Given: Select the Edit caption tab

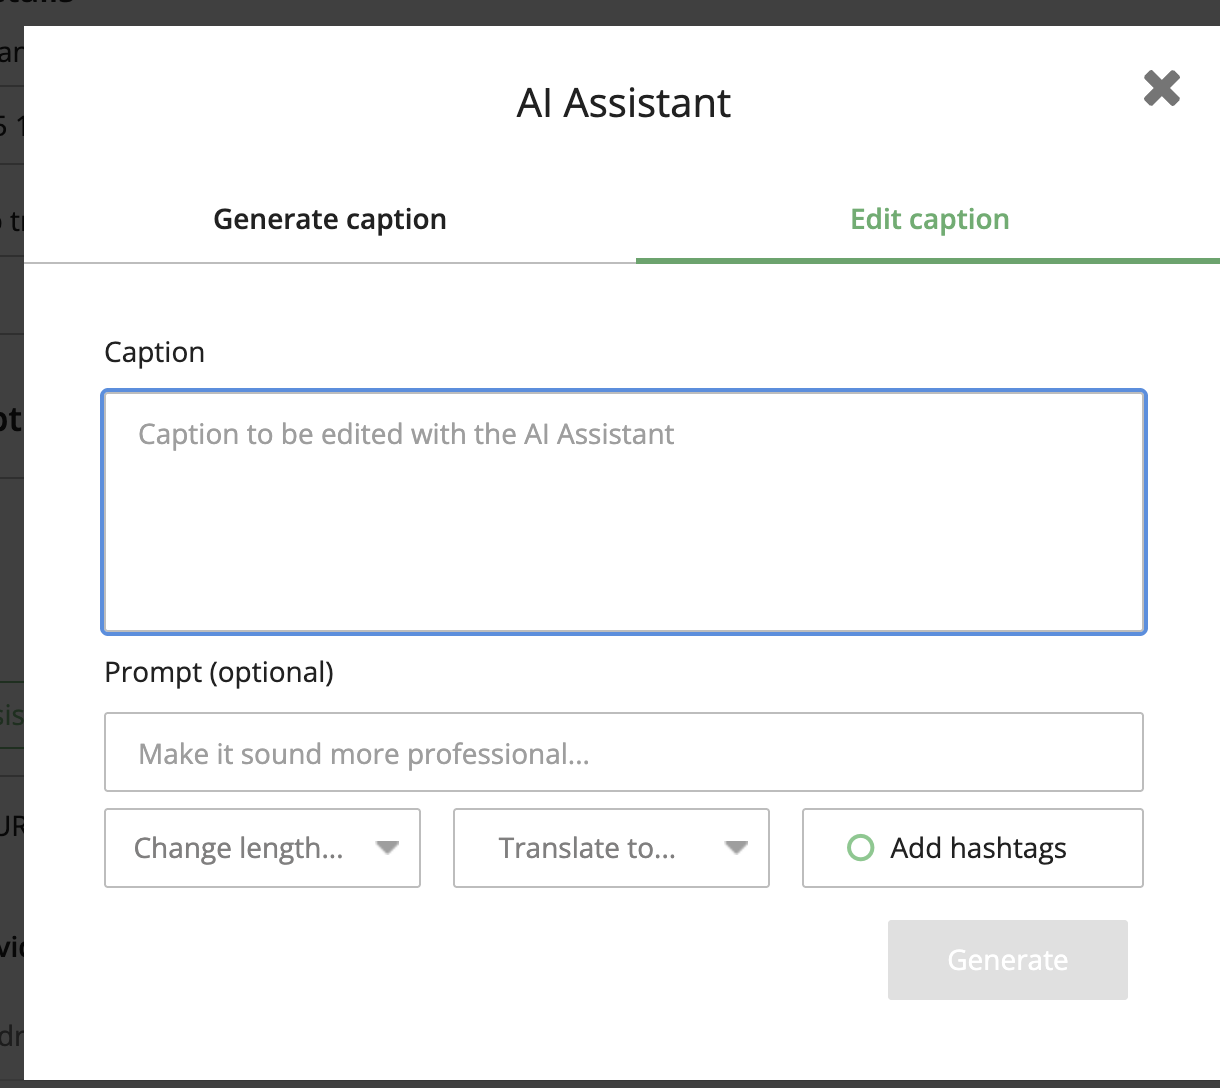Looking at the screenshot, I should point(929,219).
